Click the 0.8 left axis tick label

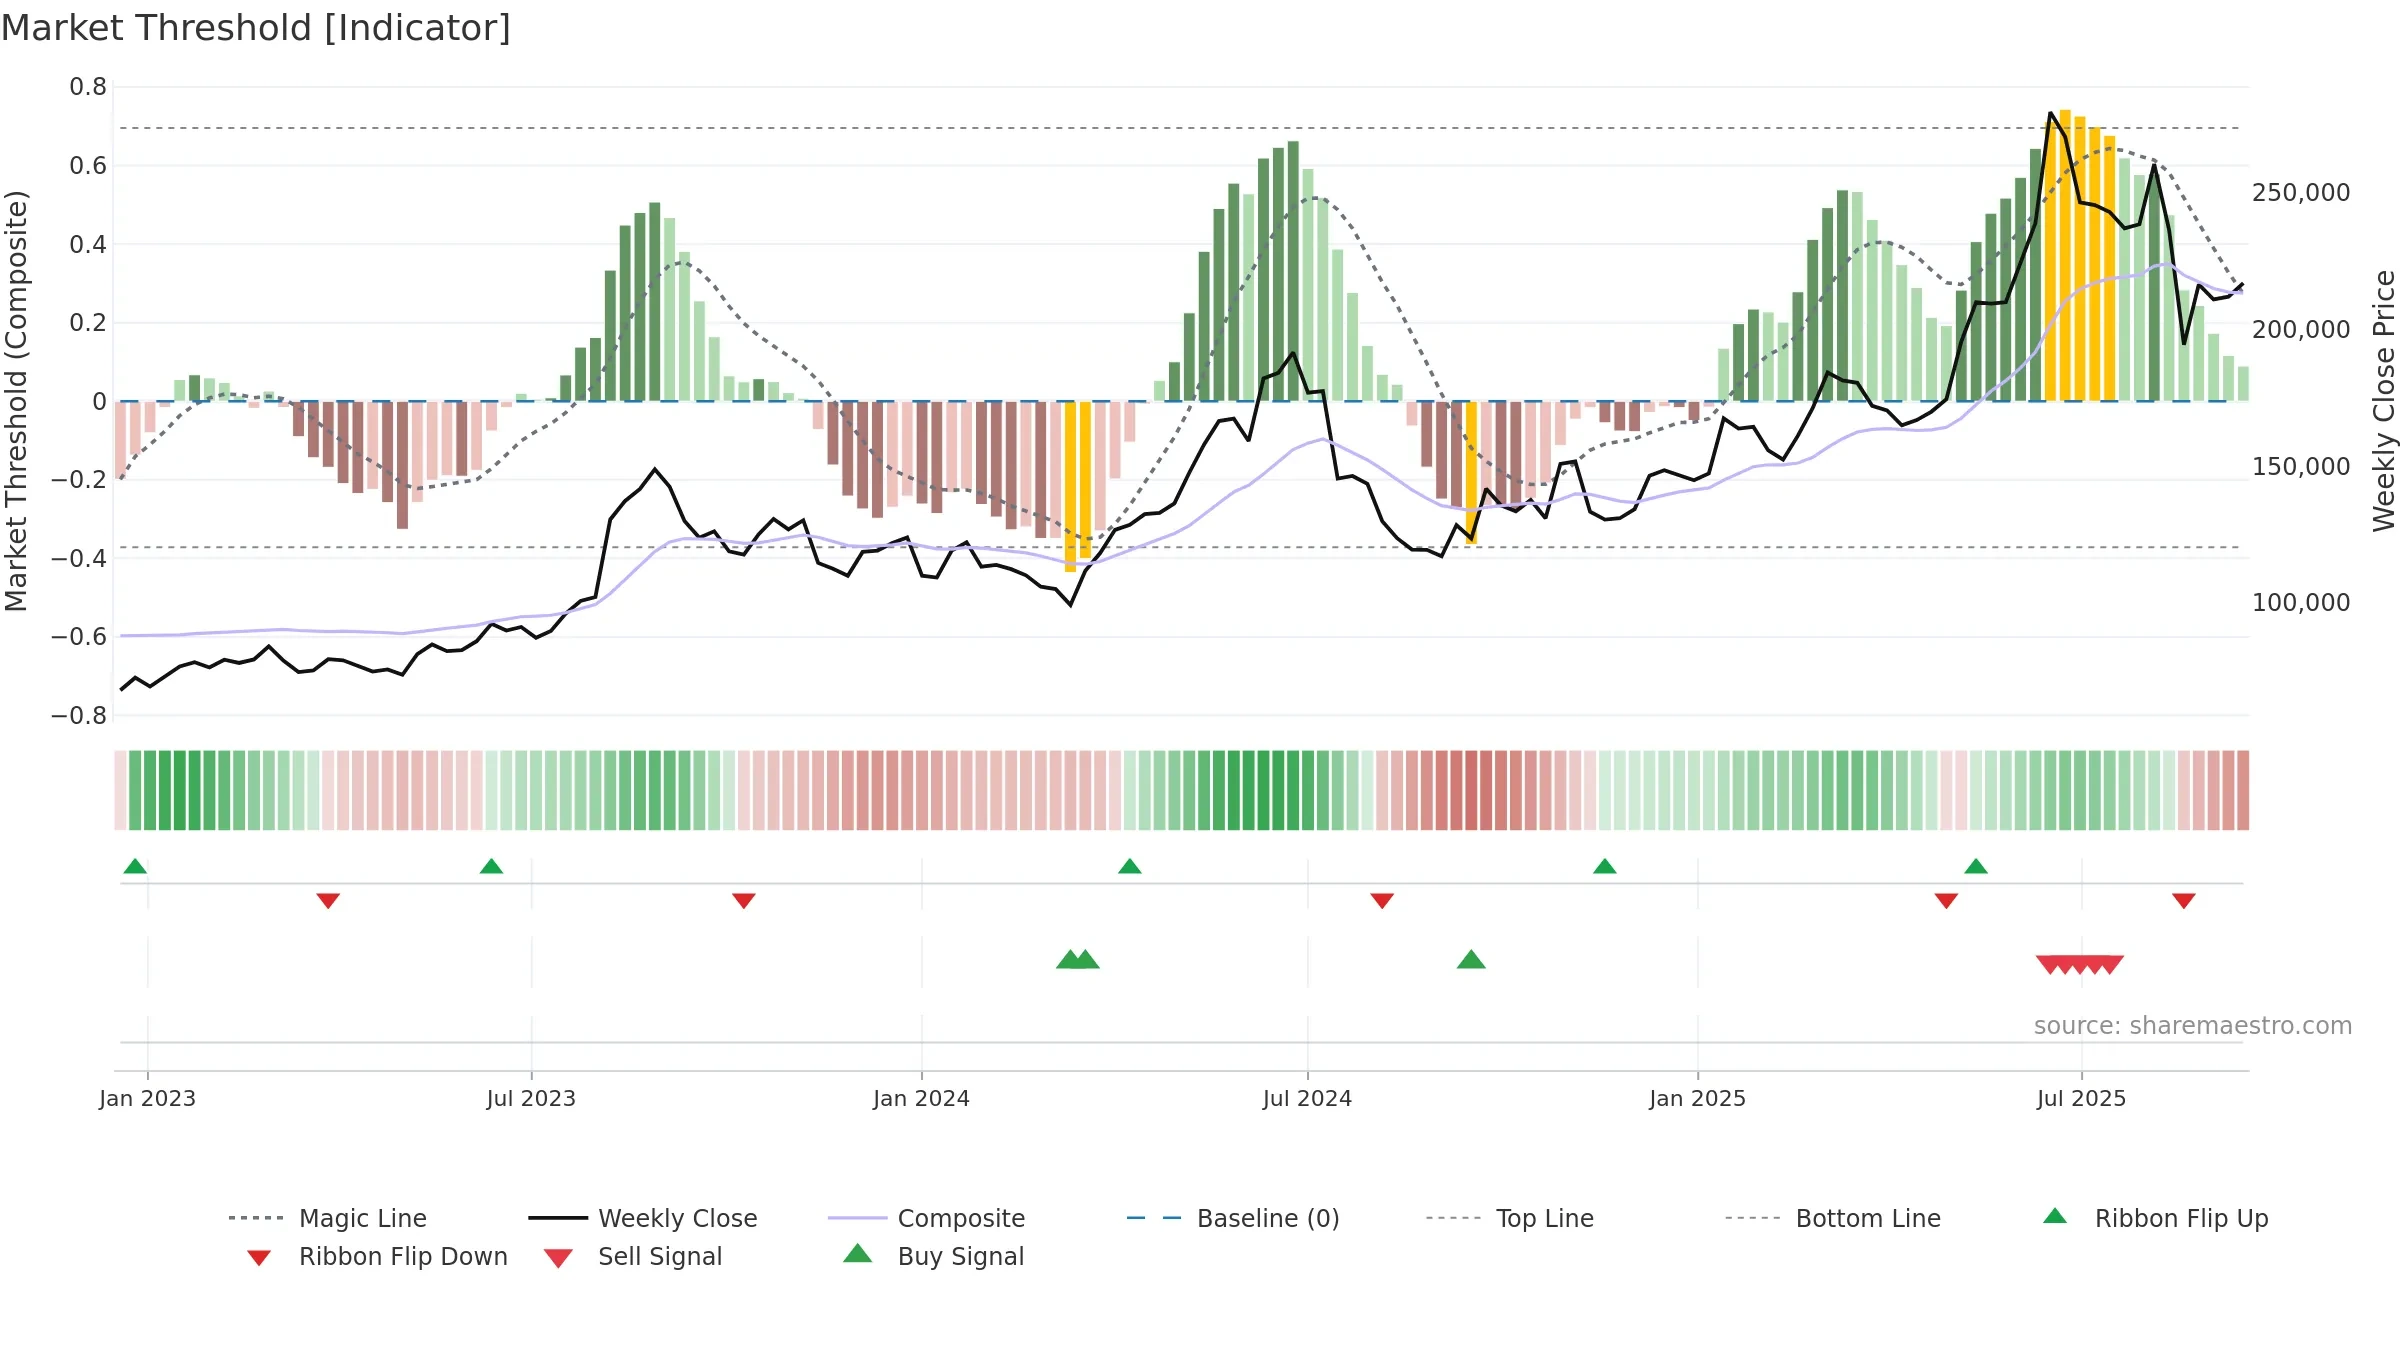(x=88, y=87)
